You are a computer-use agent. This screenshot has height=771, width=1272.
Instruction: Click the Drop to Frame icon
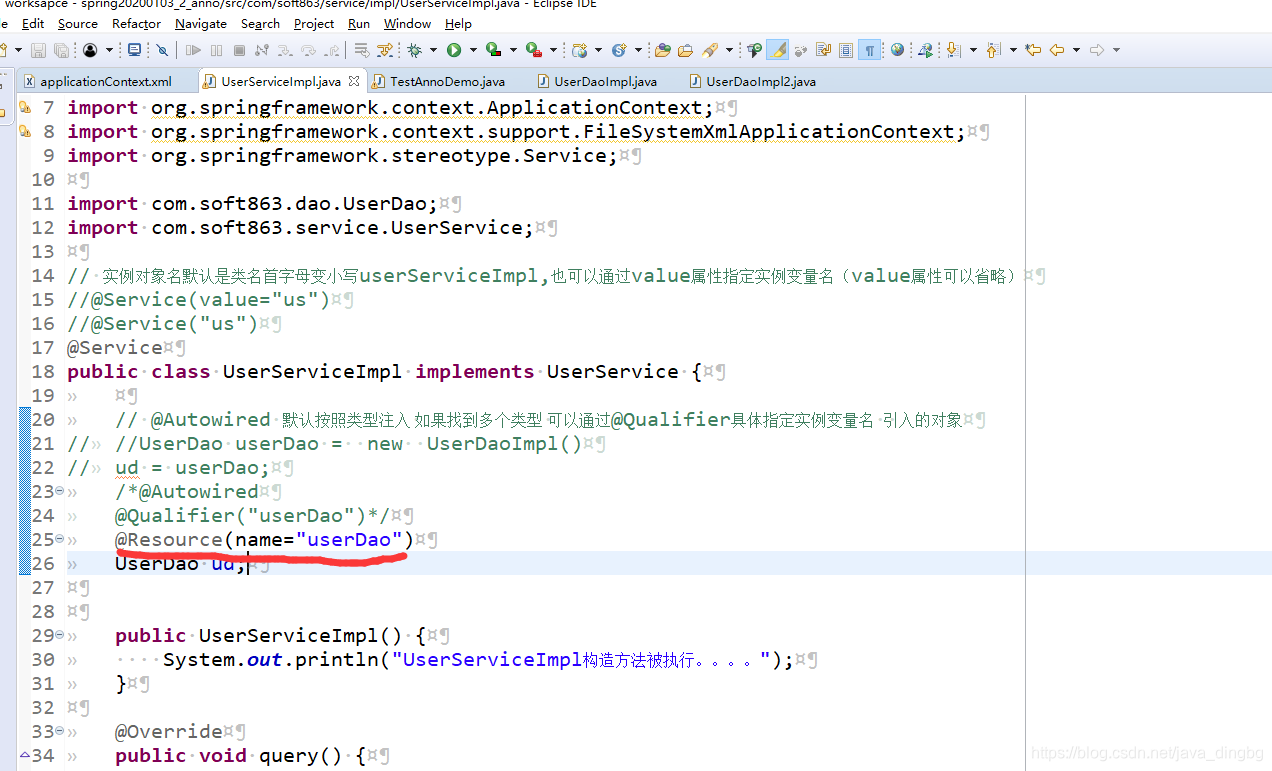click(x=360, y=50)
